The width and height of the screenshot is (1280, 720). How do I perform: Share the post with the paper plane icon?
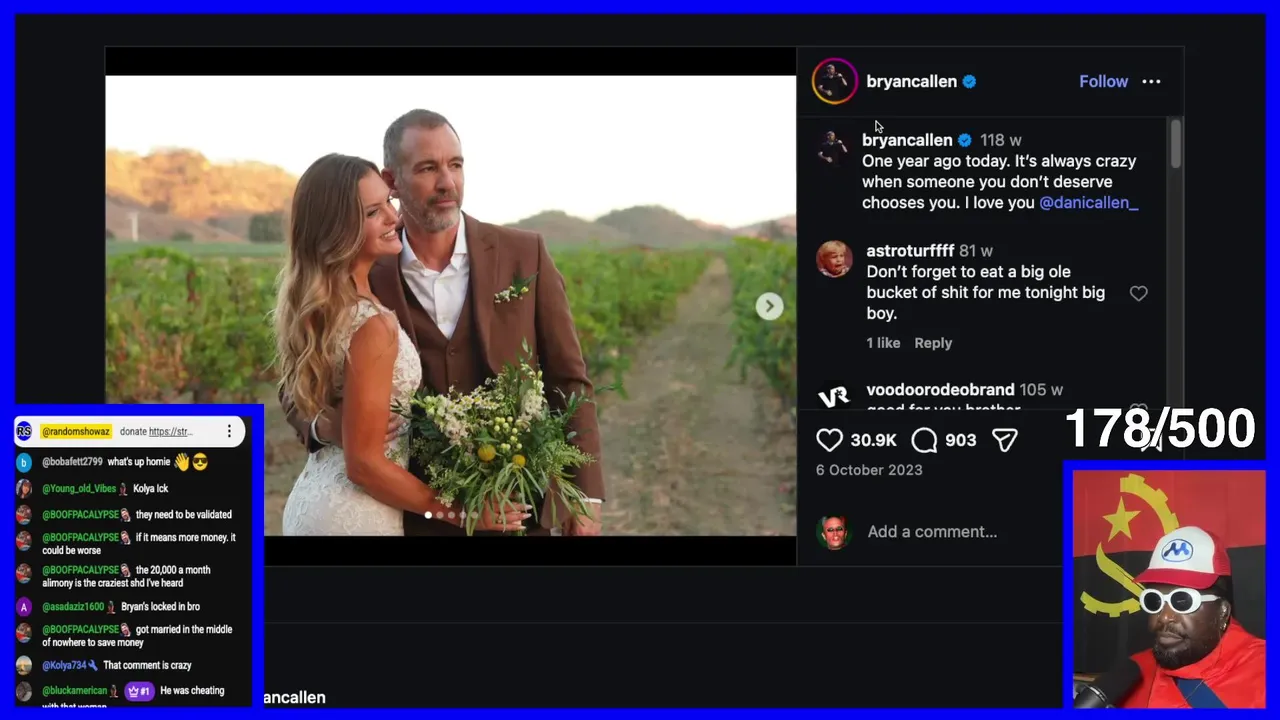pyautogui.click(x=1004, y=440)
